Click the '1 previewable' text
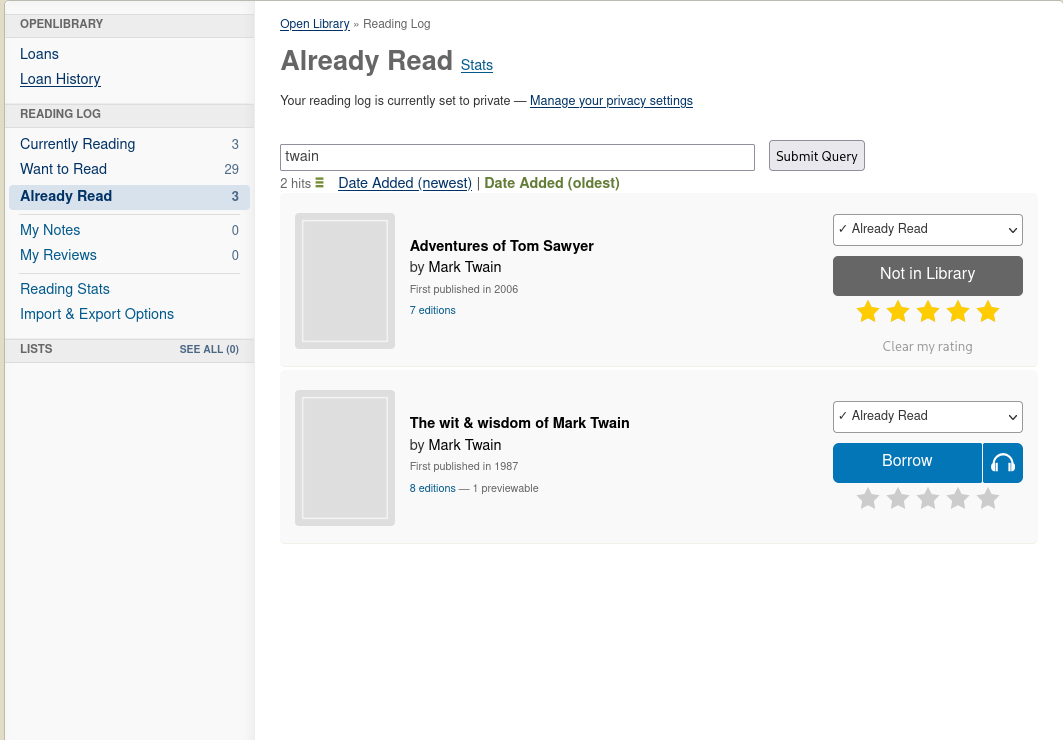Screen dimensions: 1063x740 point(506,489)
